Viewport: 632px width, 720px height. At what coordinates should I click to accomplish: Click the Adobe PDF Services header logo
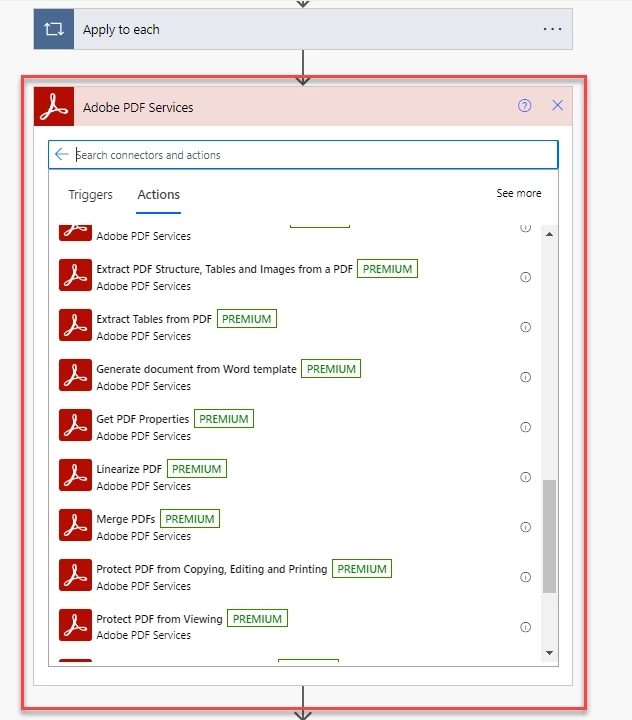(x=54, y=106)
